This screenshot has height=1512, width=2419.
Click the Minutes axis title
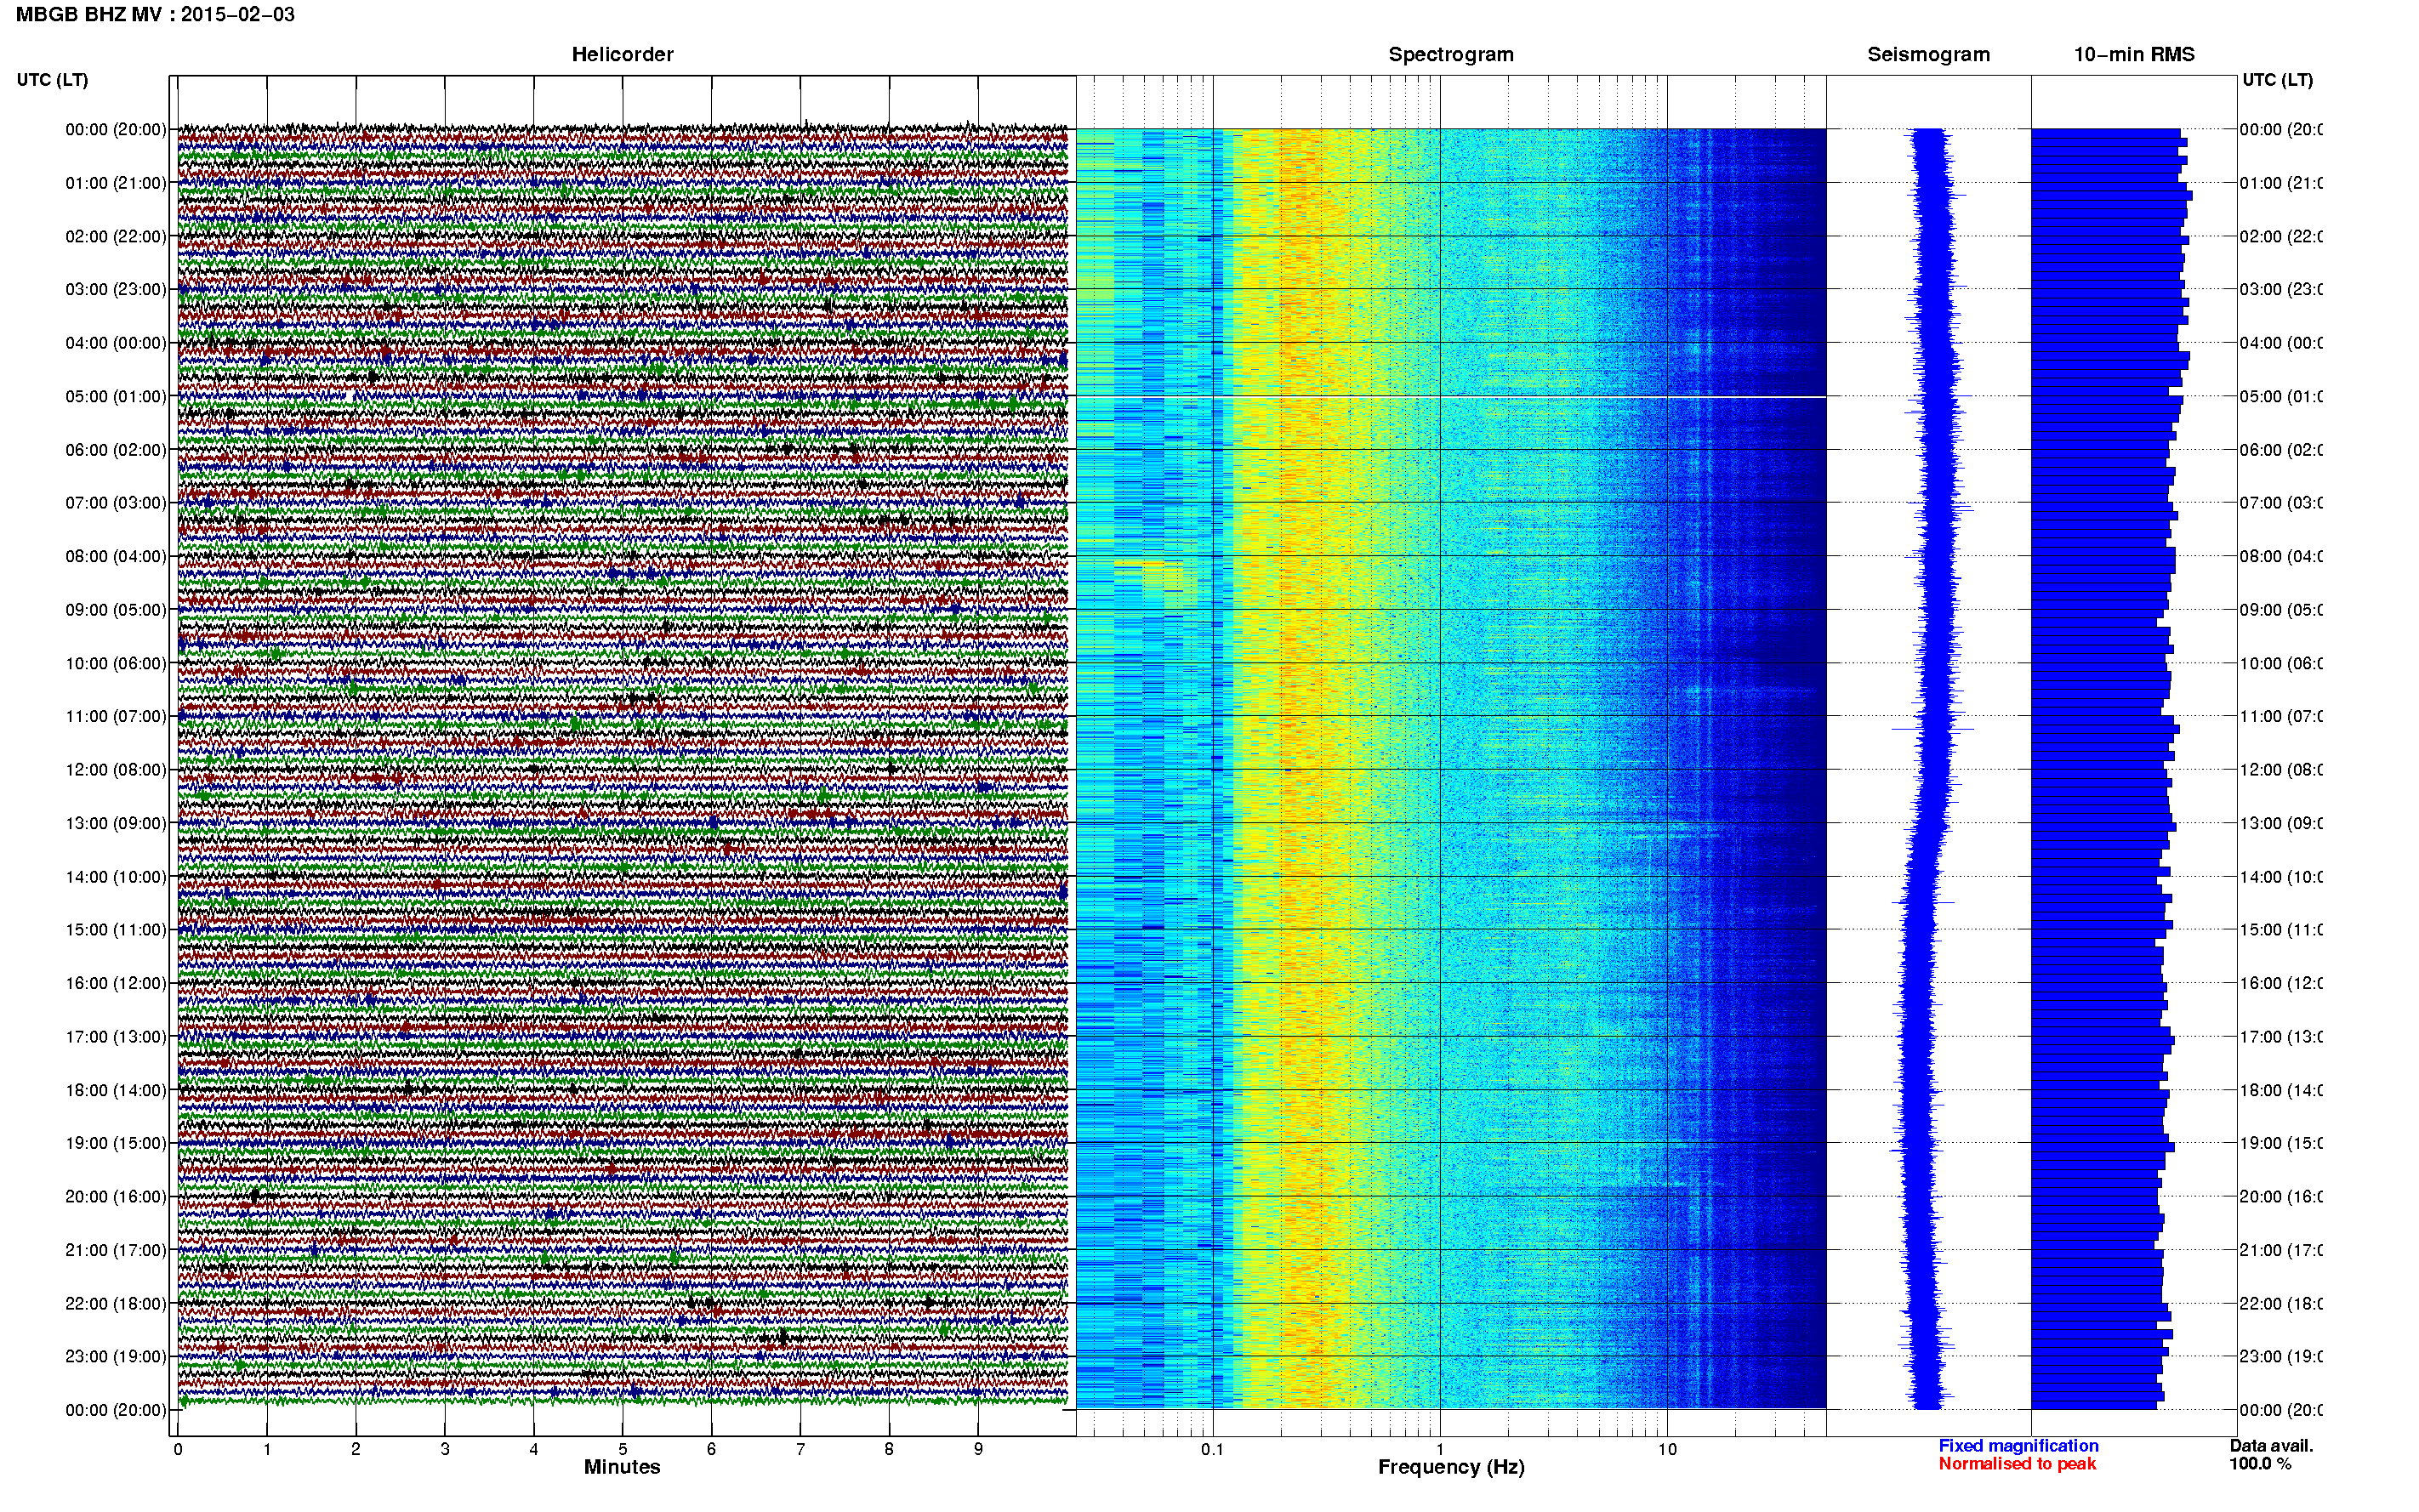tap(622, 1467)
